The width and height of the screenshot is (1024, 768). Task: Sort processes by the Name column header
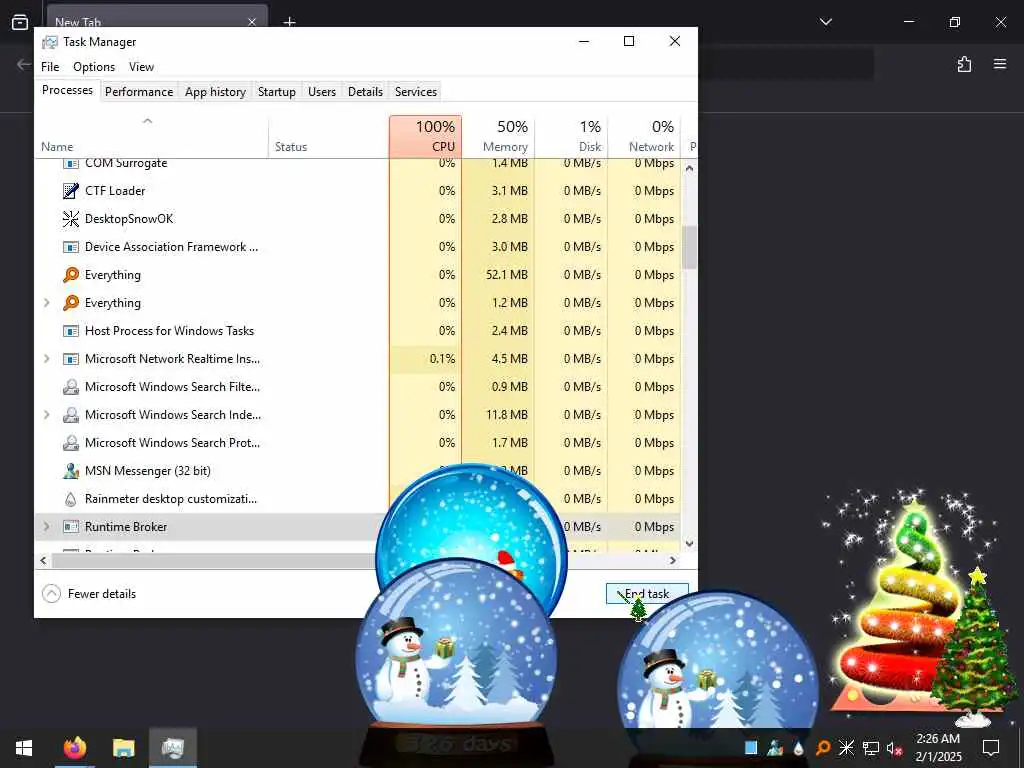click(x=152, y=136)
